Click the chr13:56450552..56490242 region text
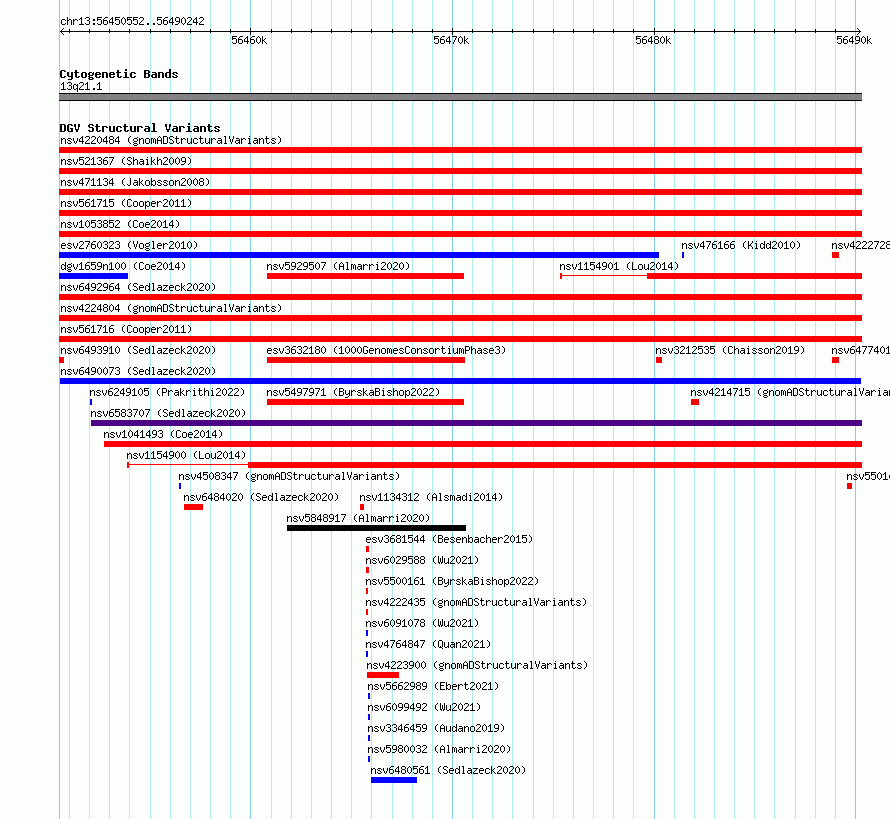 click(x=132, y=22)
